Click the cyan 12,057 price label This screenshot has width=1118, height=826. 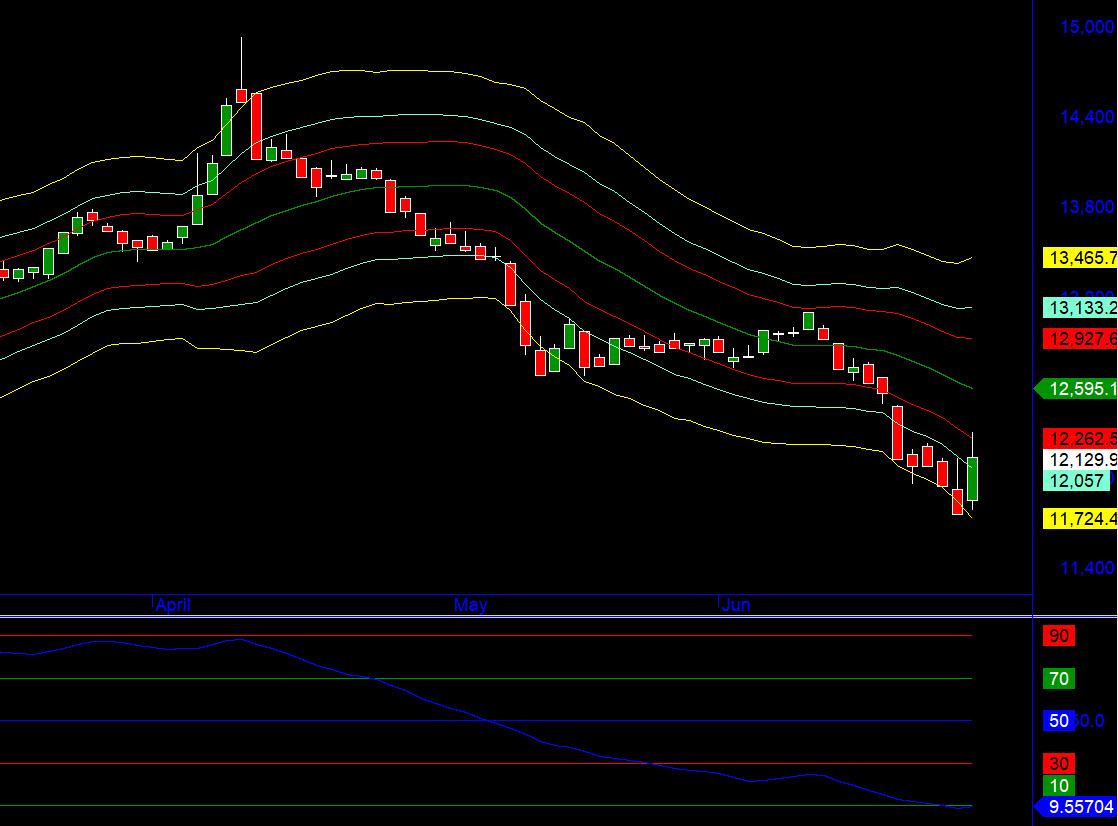[1077, 481]
